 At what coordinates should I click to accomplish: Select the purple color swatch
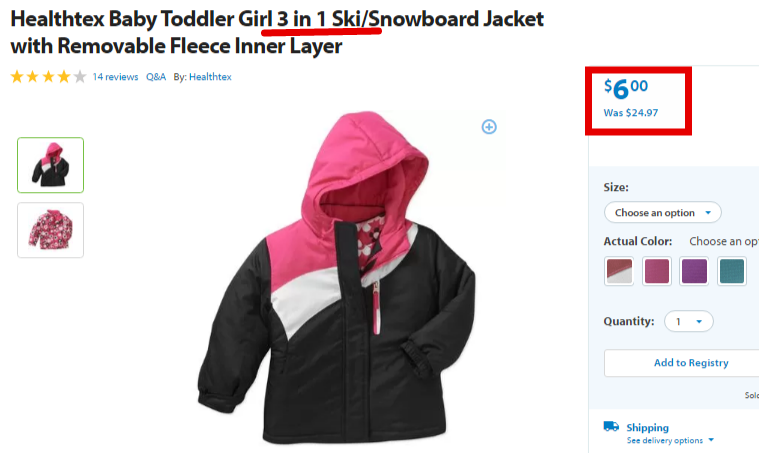click(x=694, y=271)
